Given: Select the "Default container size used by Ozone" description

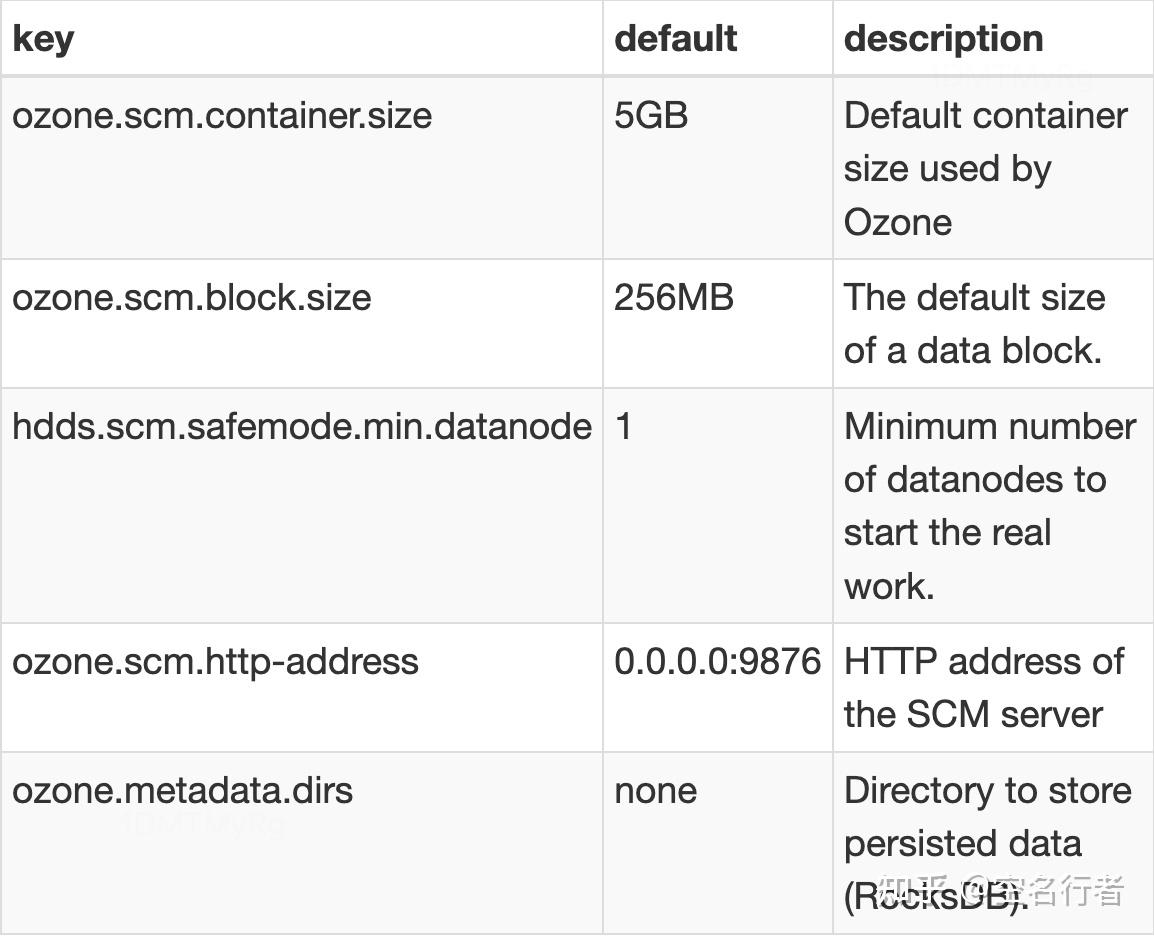Looking at the screenshot, I should tap(985, 168).
